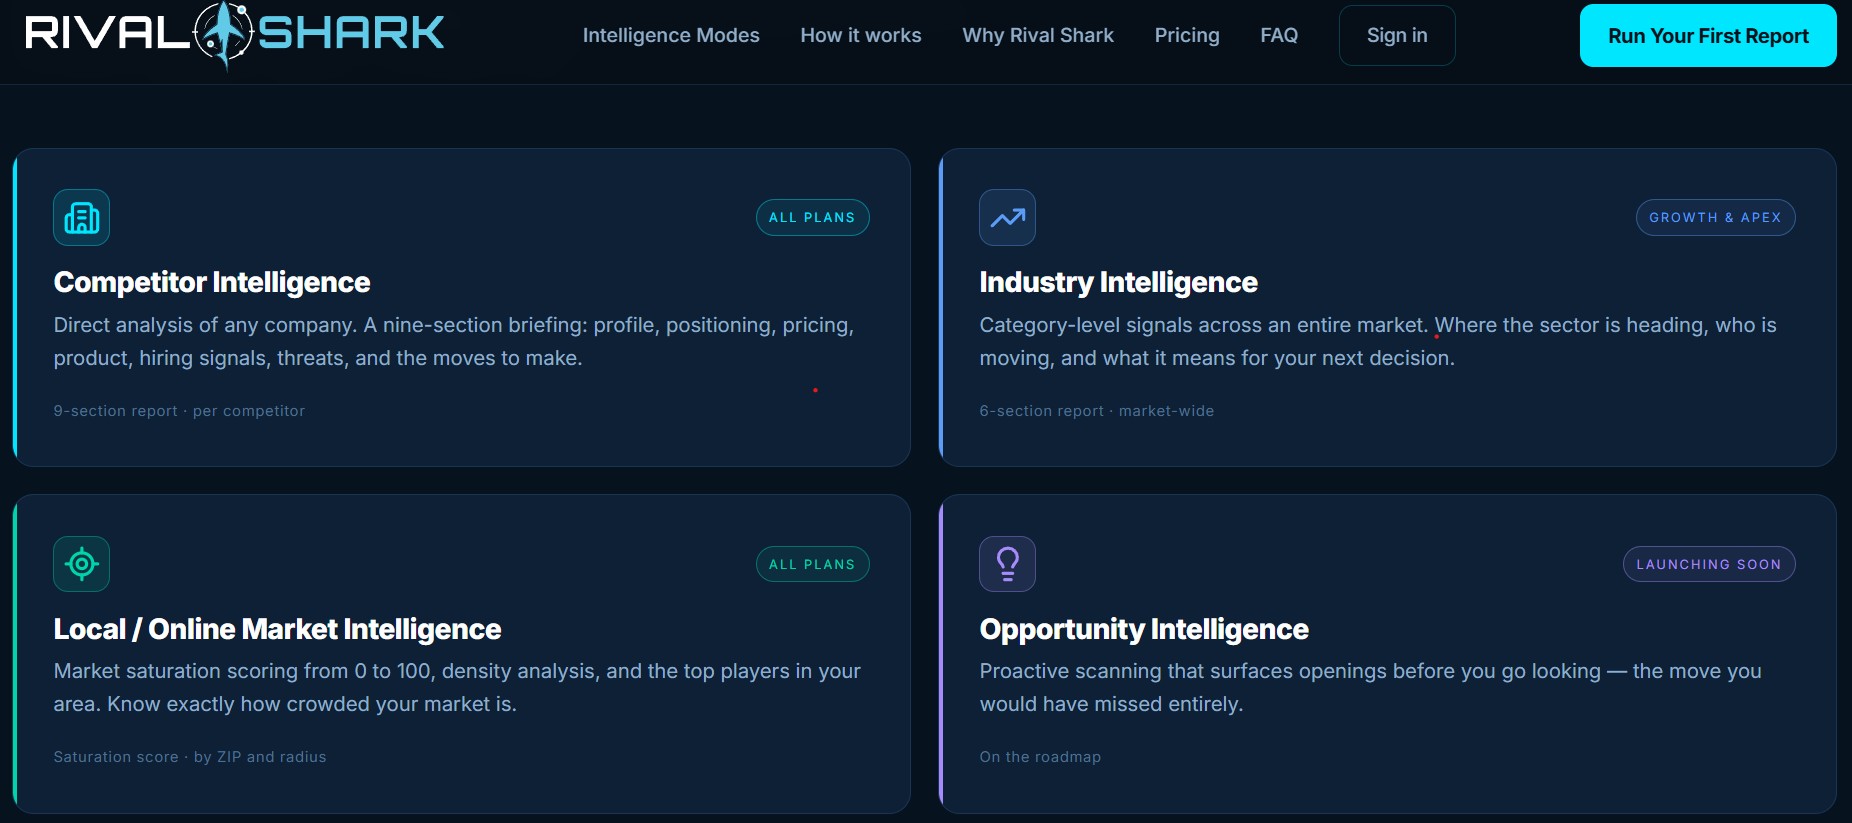Click the Industry Intelligence trending chart icon
1852x823 pixels.
[x=1007, y=217]
